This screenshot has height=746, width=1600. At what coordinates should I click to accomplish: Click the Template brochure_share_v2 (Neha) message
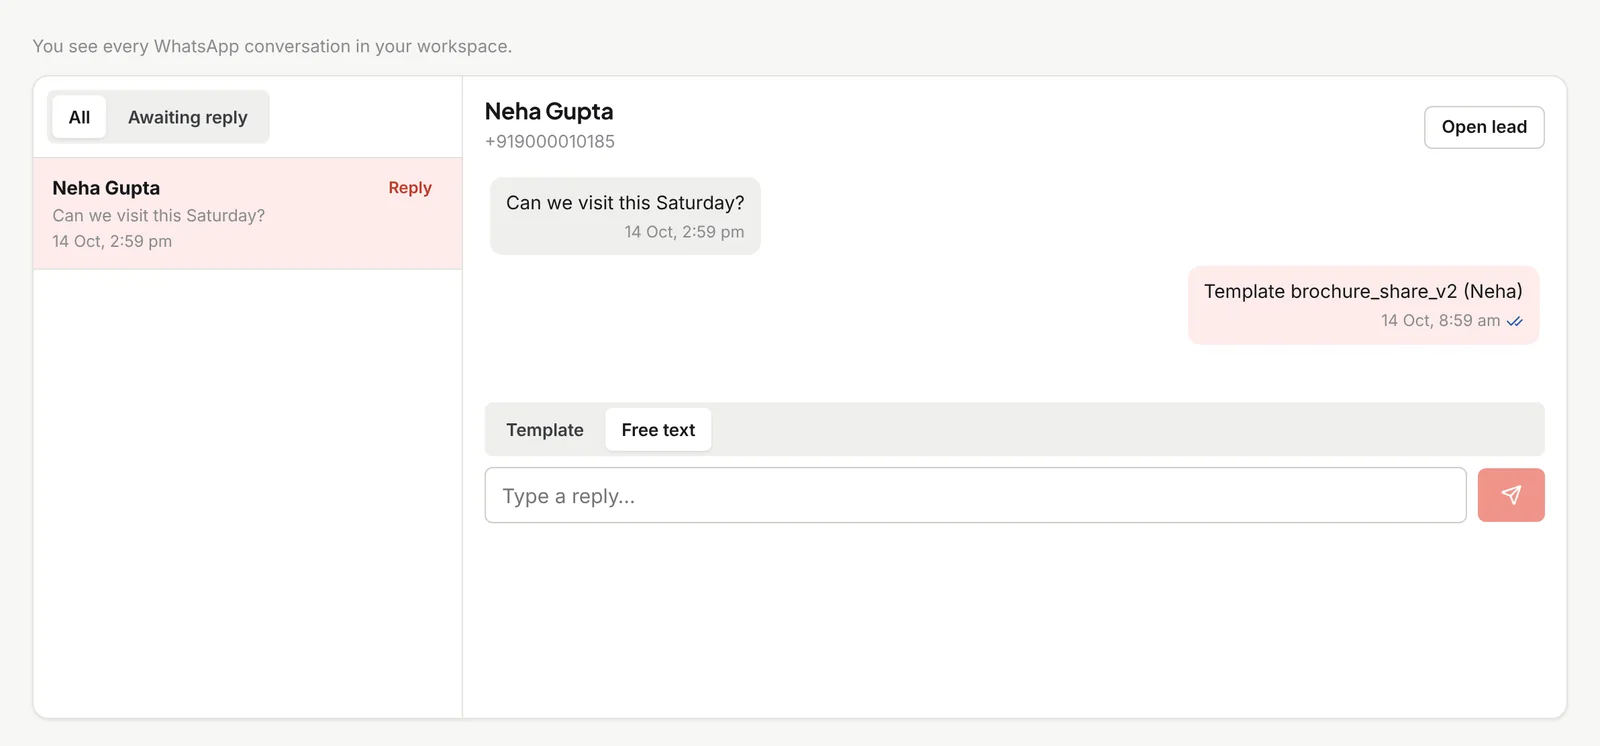tap(1363, 305)
